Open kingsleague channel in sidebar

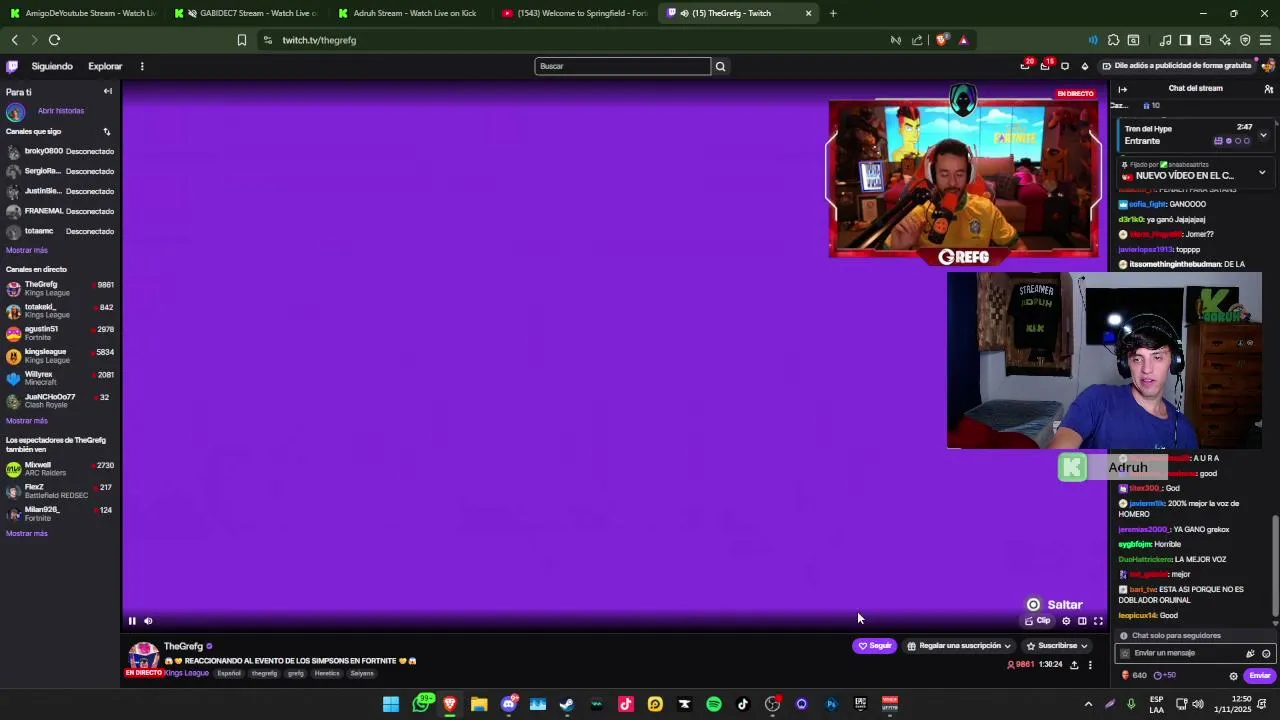coord(60,356)
